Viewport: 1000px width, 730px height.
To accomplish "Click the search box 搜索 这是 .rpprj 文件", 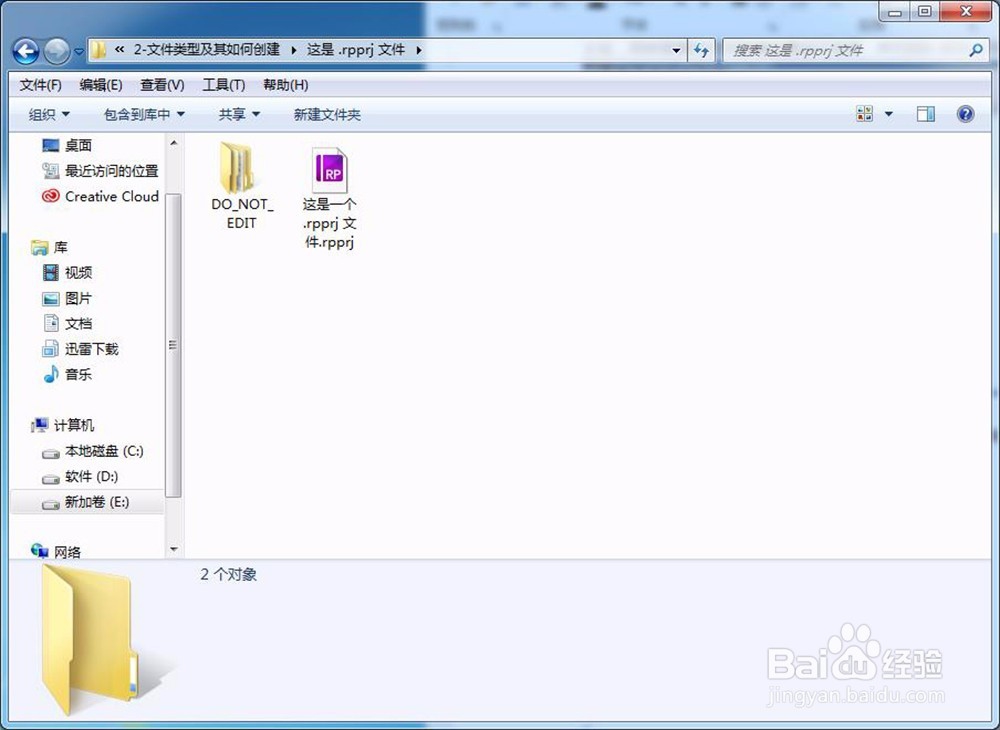I will tap(854, 50).
